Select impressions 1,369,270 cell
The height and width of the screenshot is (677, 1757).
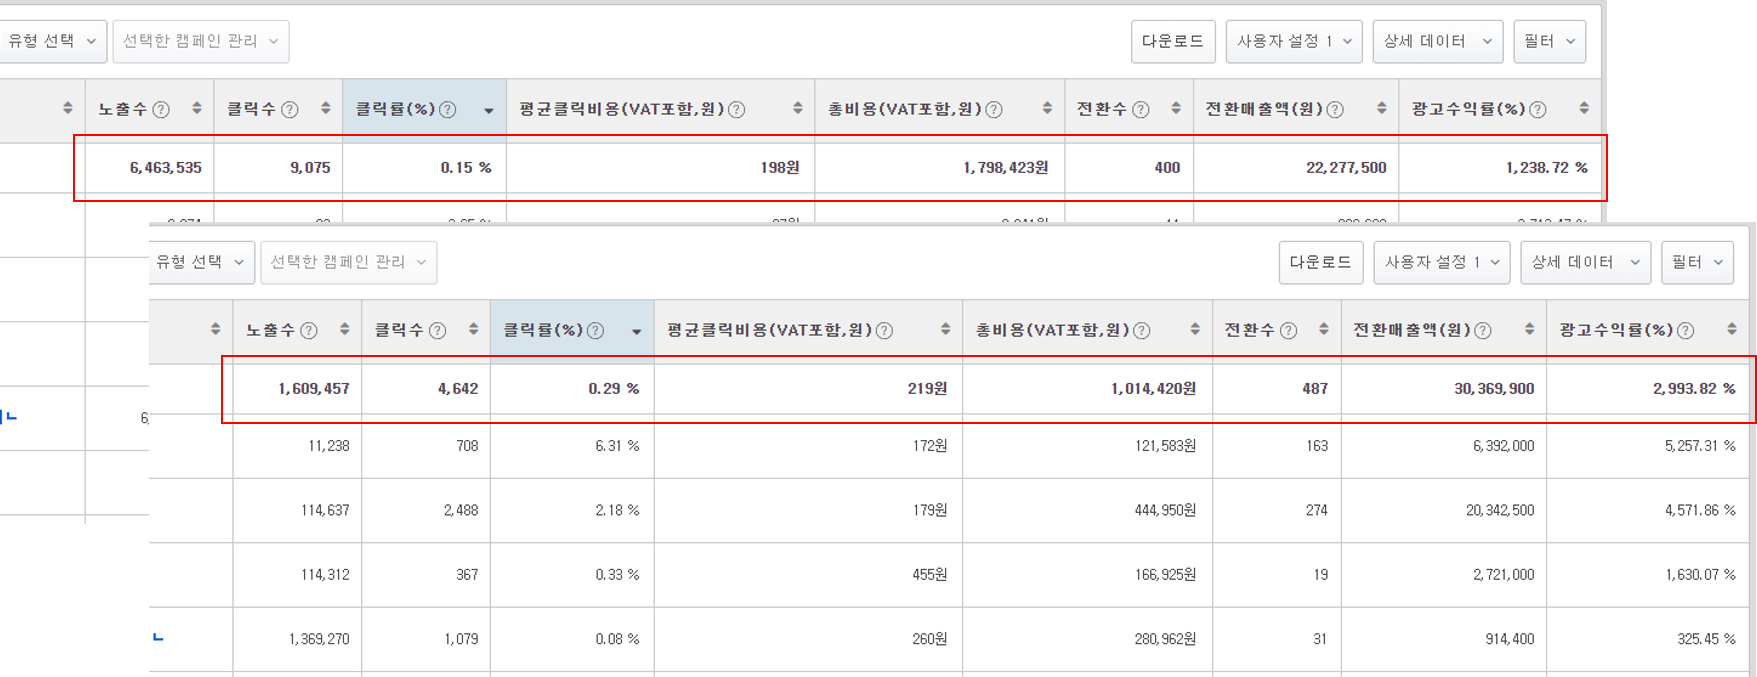tap(298, 639)
